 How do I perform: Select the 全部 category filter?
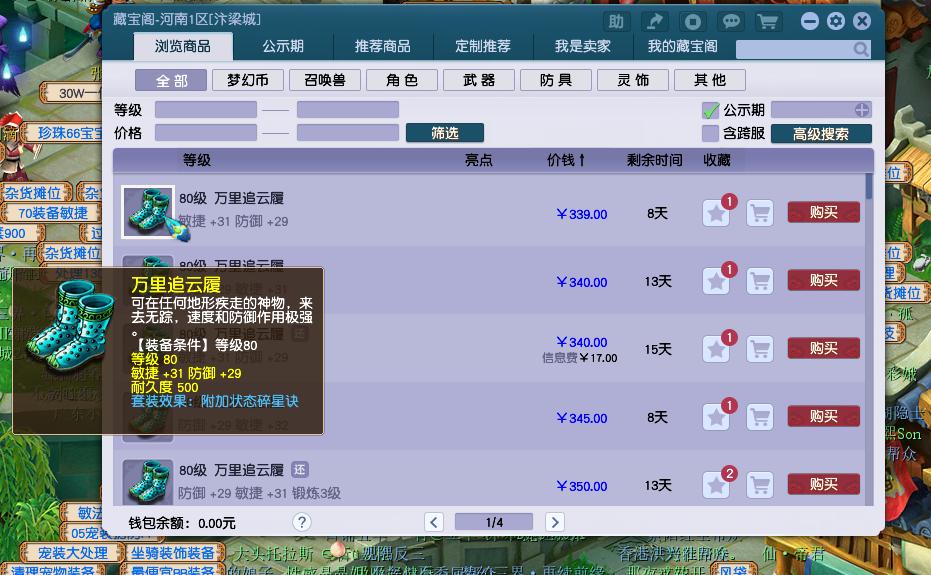click(171, 80)
